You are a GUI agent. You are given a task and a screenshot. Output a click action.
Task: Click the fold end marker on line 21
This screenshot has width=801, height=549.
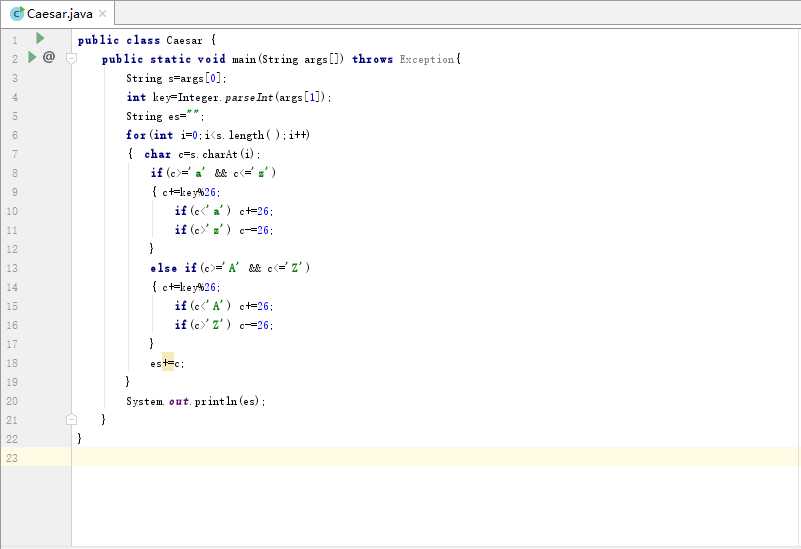(71, 420)
